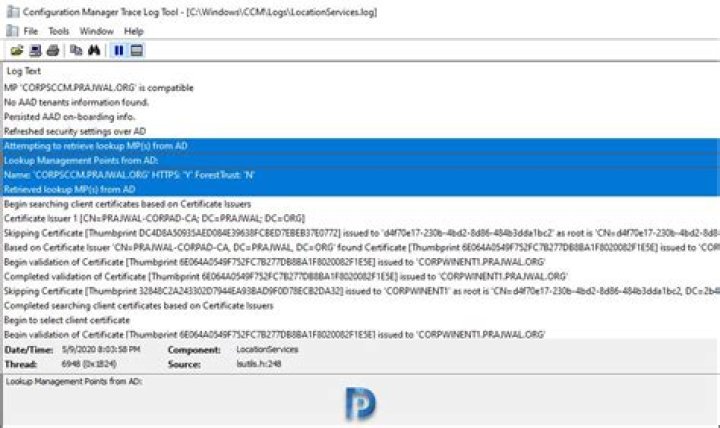The height and width of the screenshot is (428, 720).
Task: Click the Find binoculars toolbar icon
Action: (x=94, y=50)
